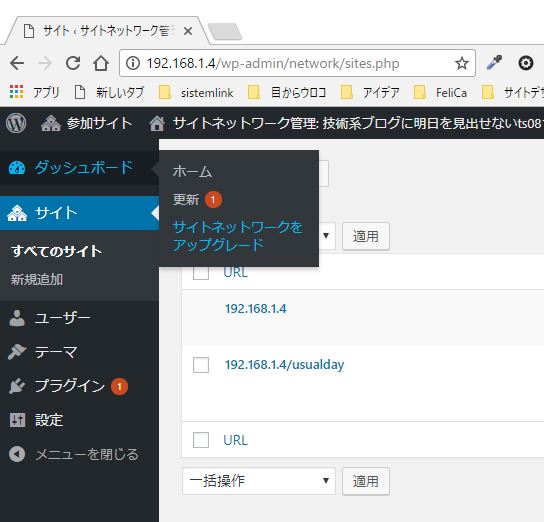
Task: Open the FeliCa bookmark folder
Action: click(x=440, y=92)
